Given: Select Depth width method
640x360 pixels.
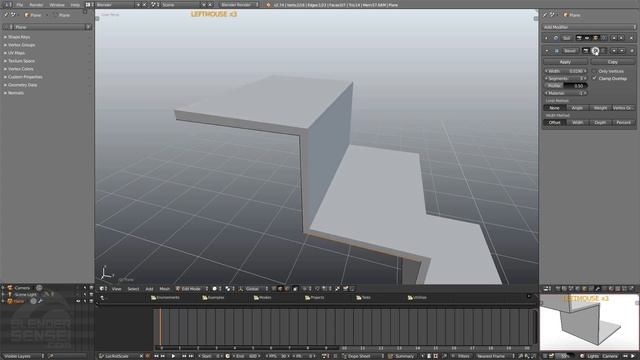Looking at the screenshot, I should pos(600,122).
